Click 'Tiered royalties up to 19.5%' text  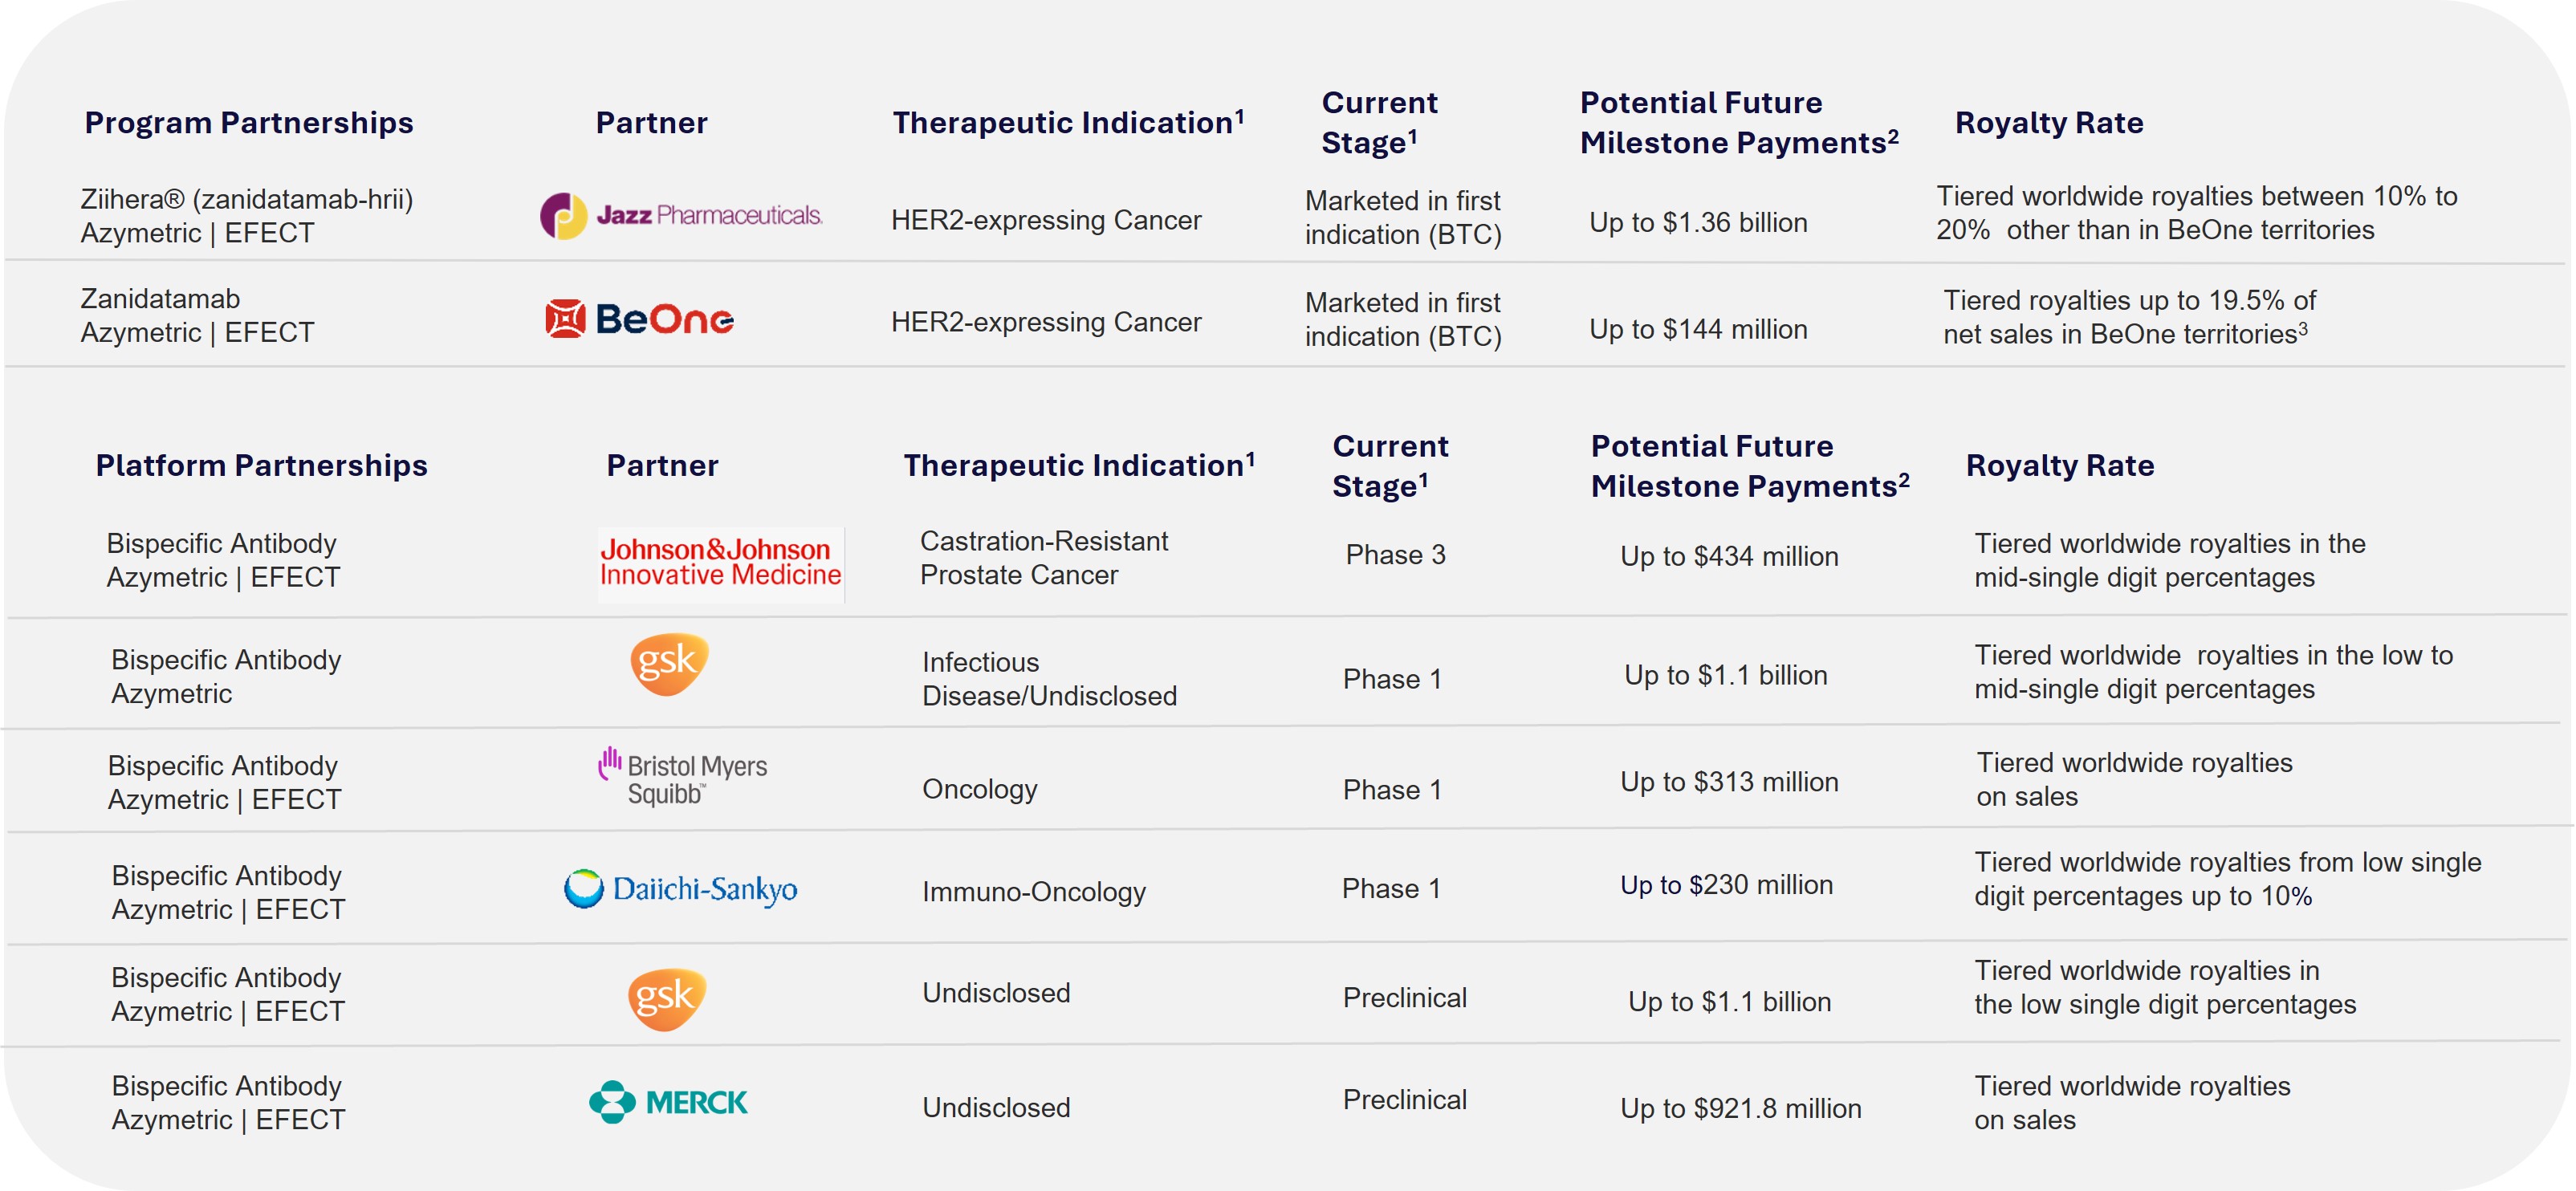click(x=2129, y=300)
